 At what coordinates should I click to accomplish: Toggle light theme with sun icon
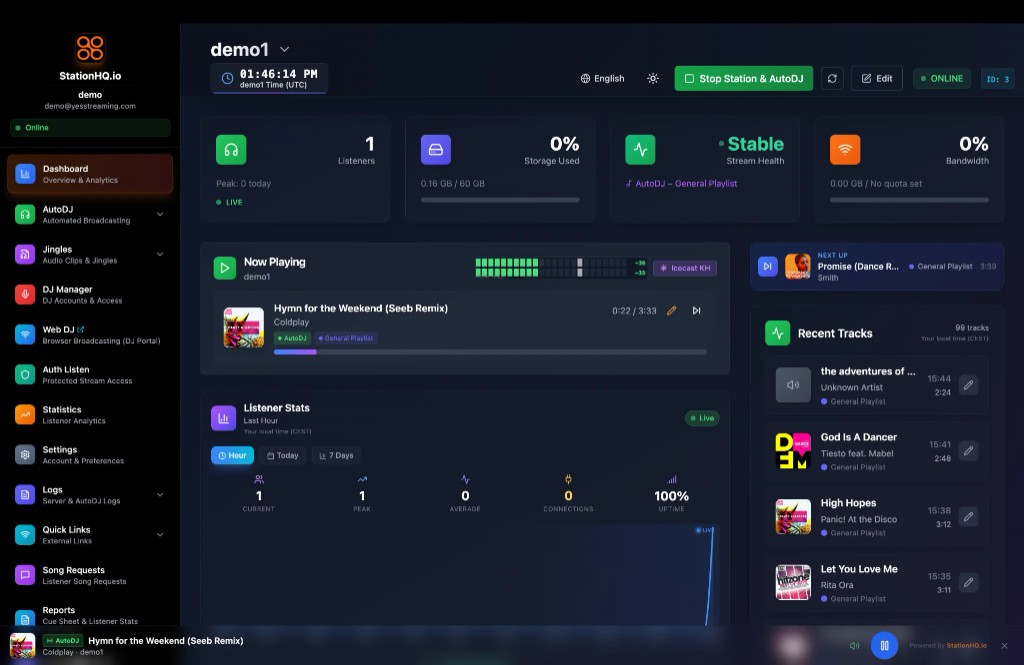pos(652,78)
